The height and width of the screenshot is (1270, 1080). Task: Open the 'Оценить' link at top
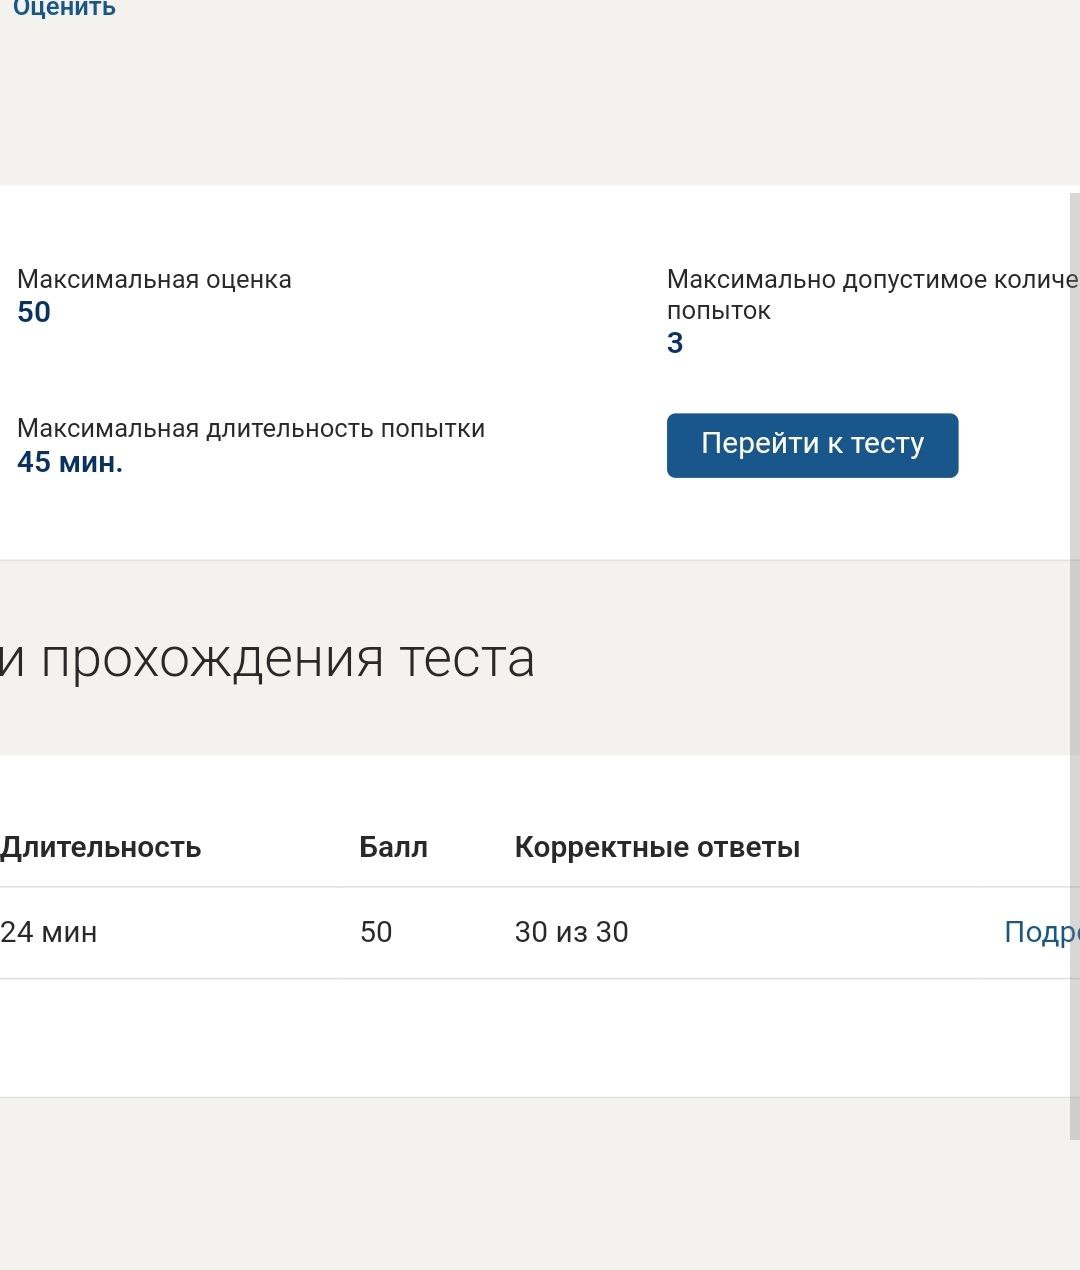click(x=64, y=9)
